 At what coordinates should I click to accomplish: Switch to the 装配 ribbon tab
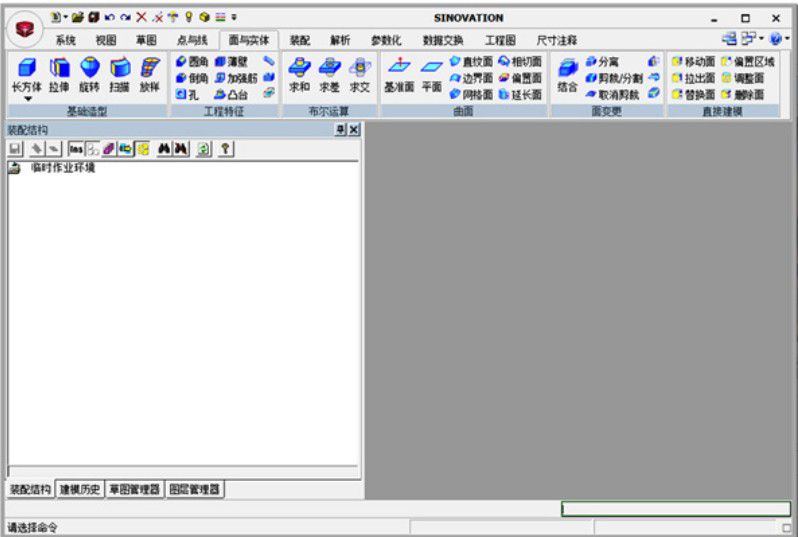point(299,40)
